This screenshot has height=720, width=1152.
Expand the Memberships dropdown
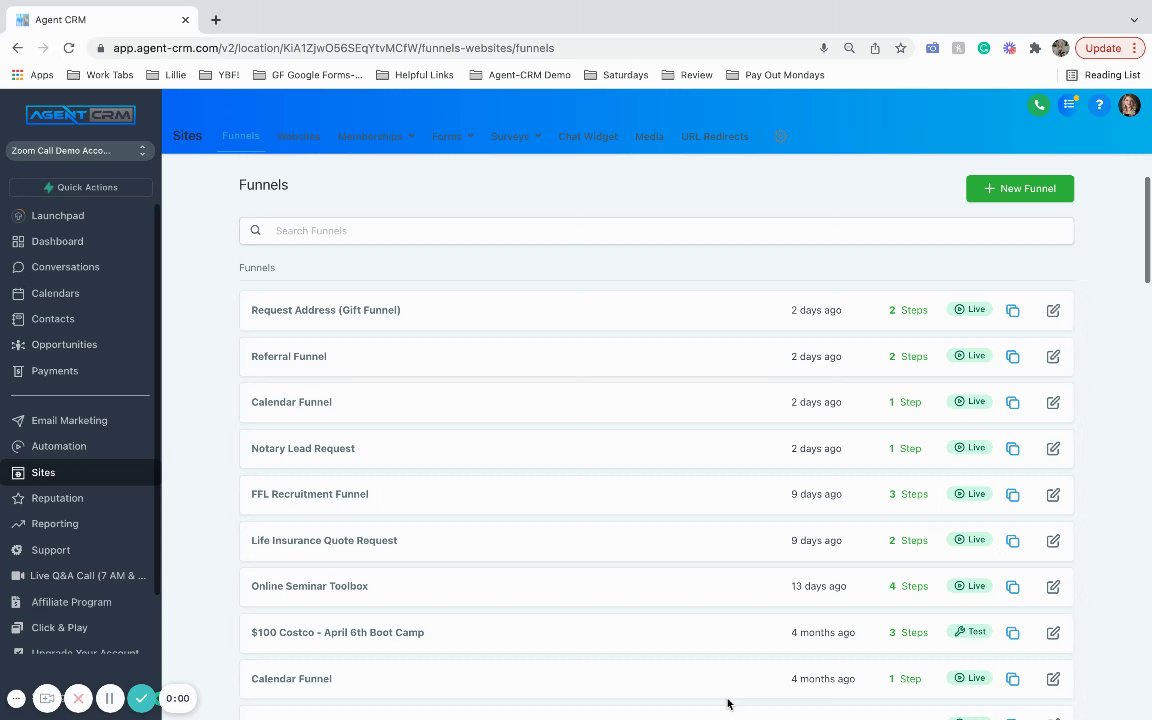[376, 137]
